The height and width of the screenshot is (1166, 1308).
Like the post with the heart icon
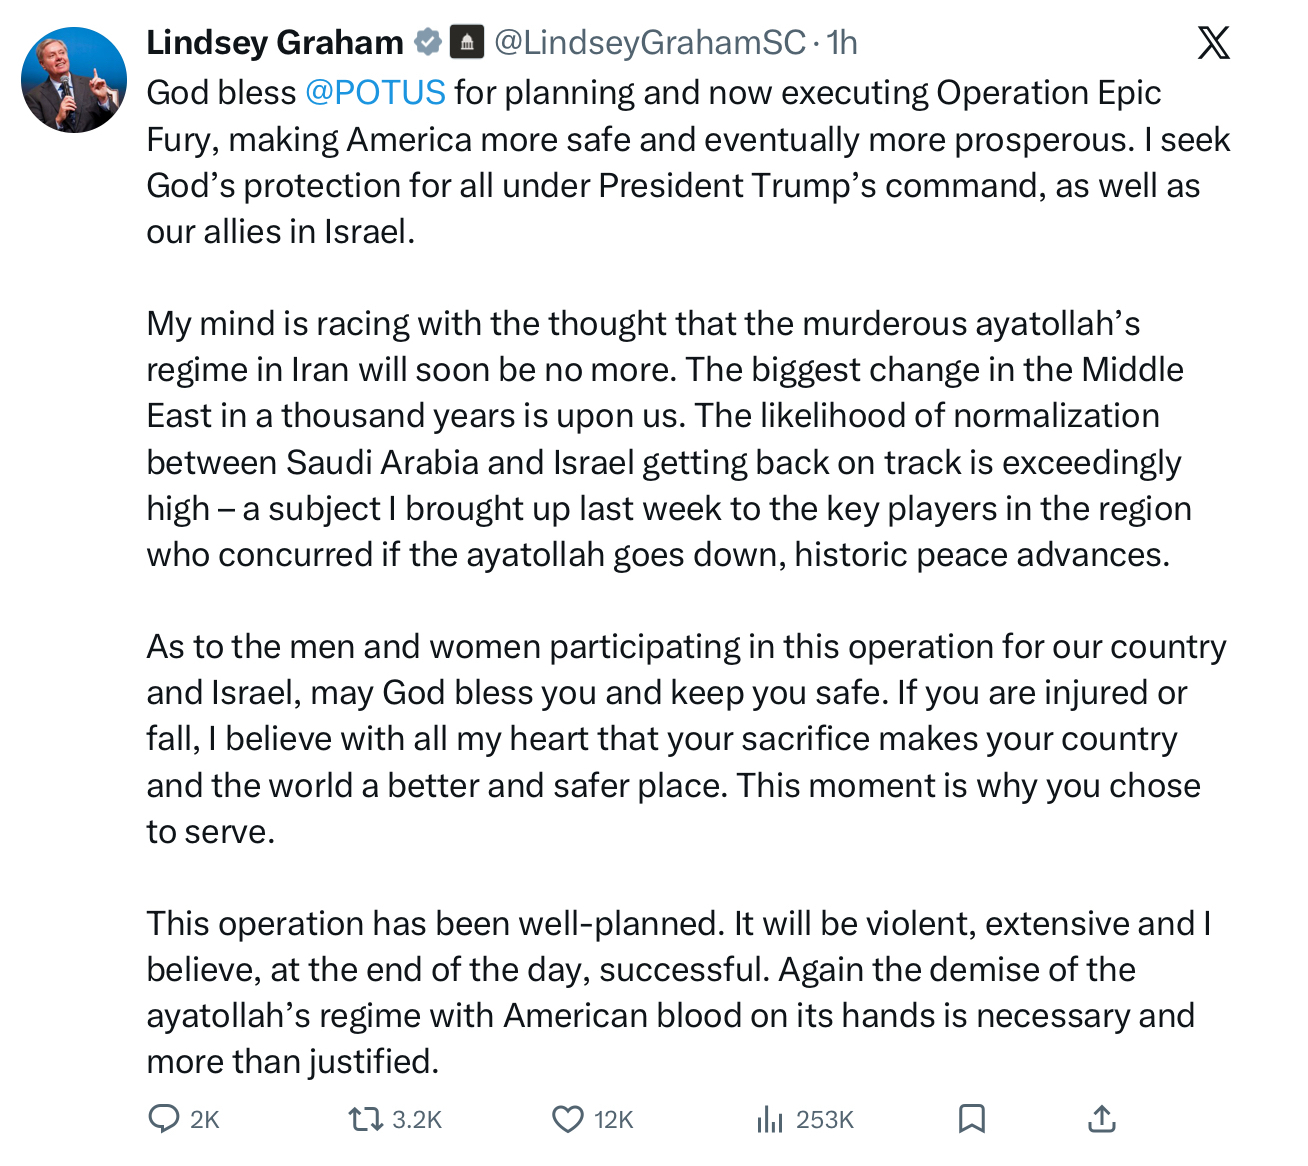[568, 1118]
